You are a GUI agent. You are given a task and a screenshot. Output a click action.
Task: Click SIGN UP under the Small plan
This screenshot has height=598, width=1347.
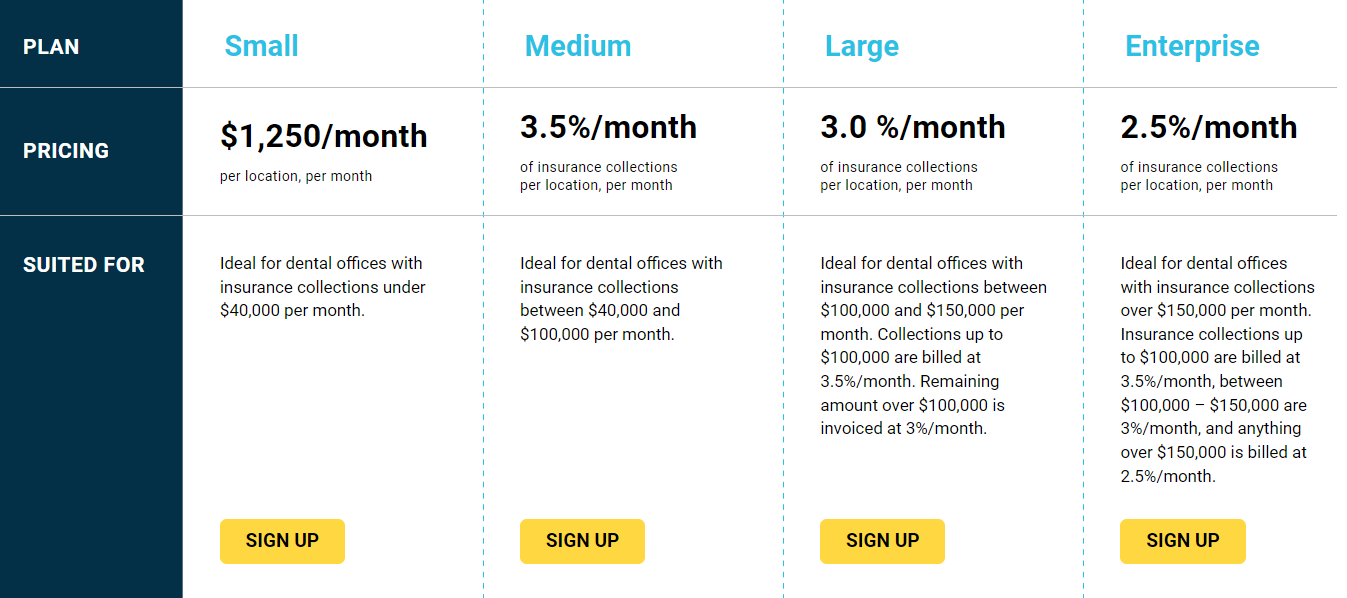click(x=282, y=541)
